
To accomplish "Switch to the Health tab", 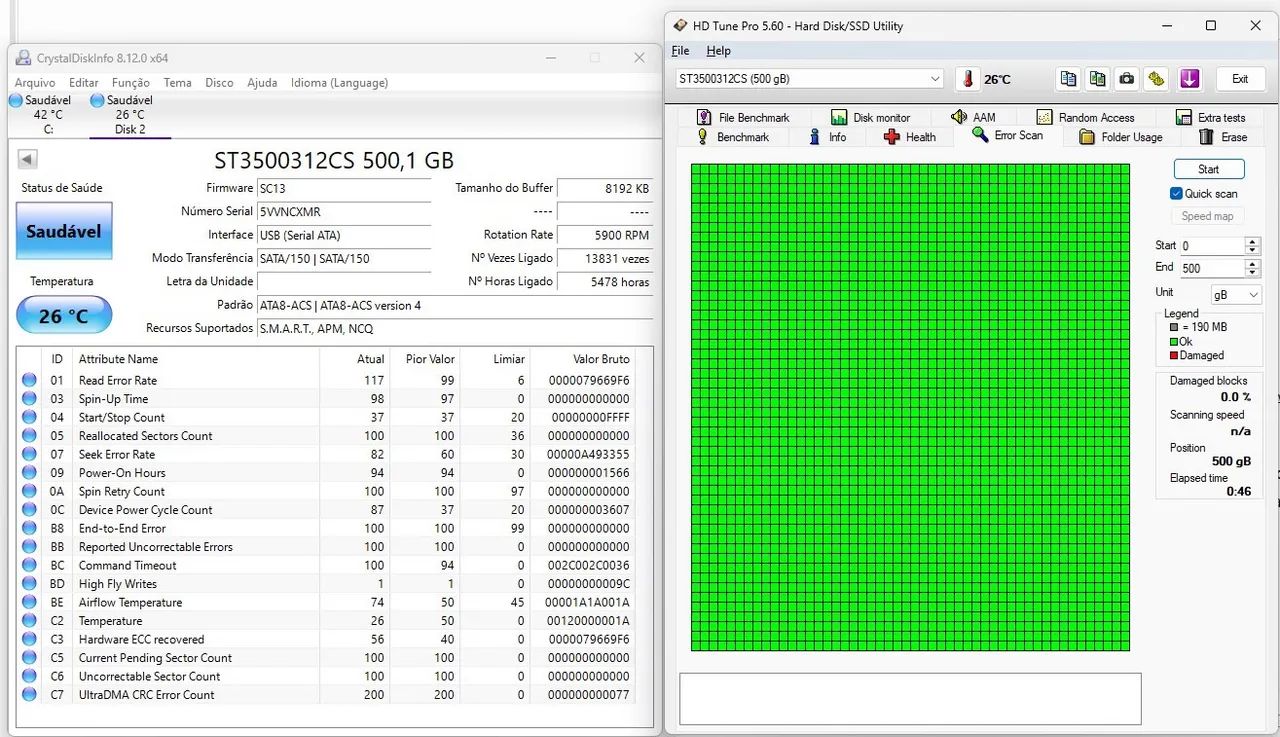I will 909,137.
